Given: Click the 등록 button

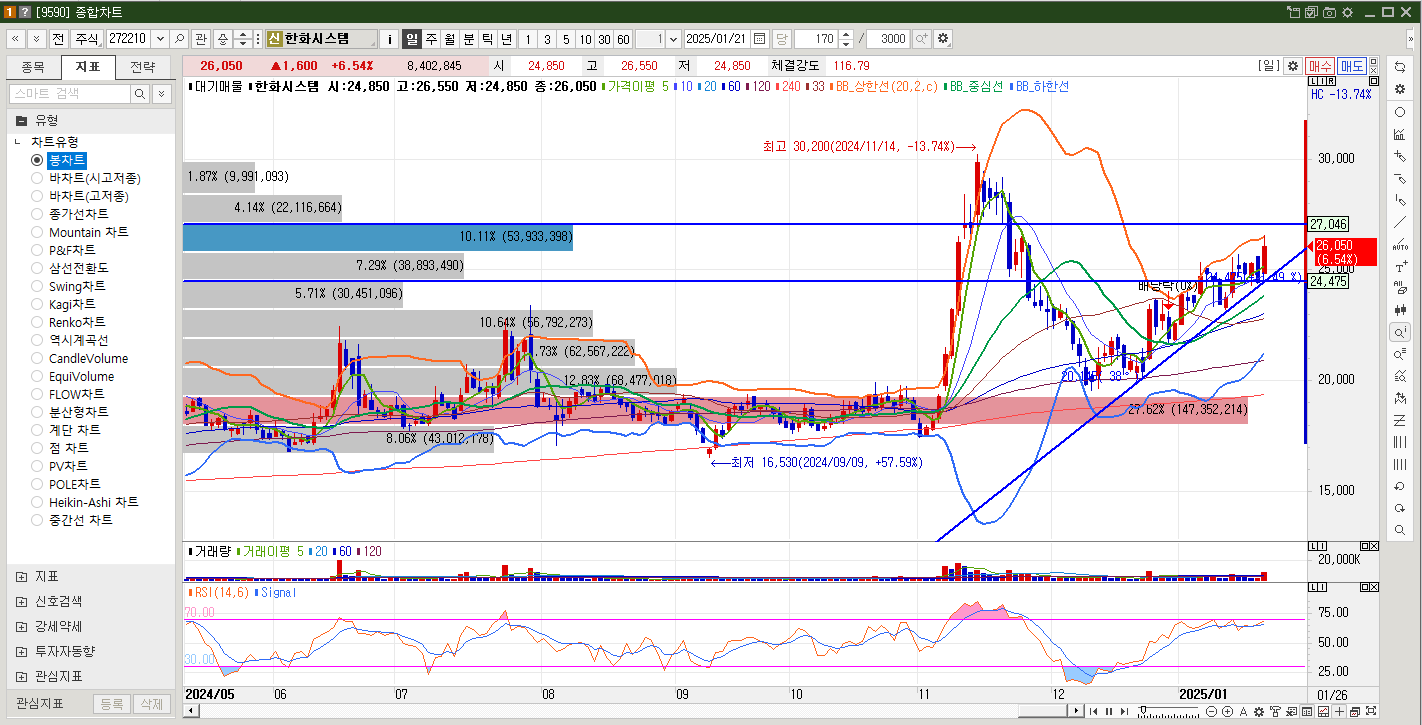Looking at the screenshot, I should point(111,704).
